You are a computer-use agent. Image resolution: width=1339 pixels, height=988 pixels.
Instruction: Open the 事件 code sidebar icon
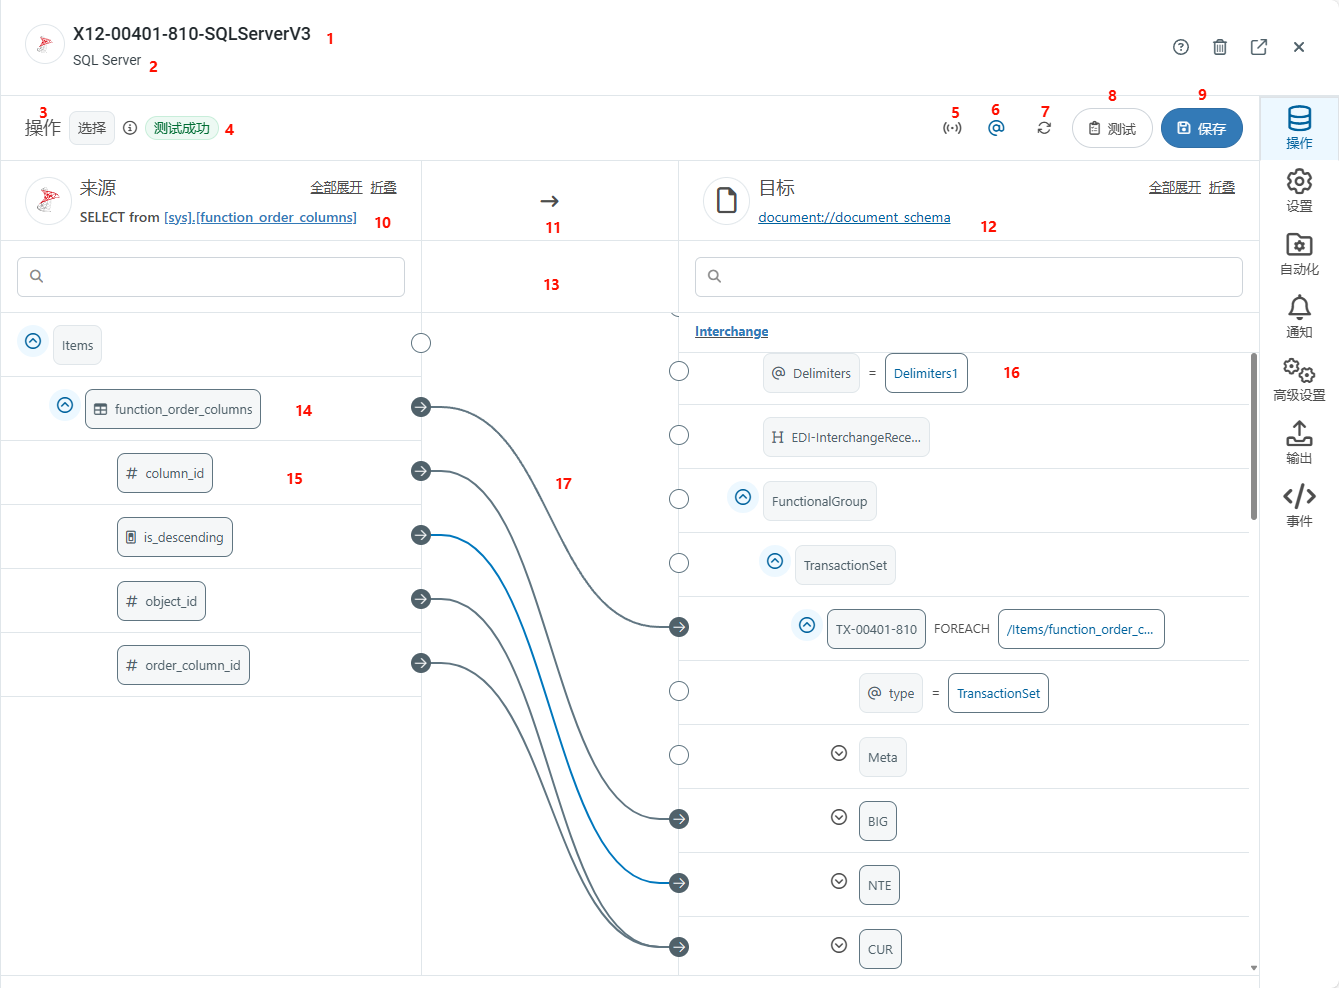(1299, 506)
